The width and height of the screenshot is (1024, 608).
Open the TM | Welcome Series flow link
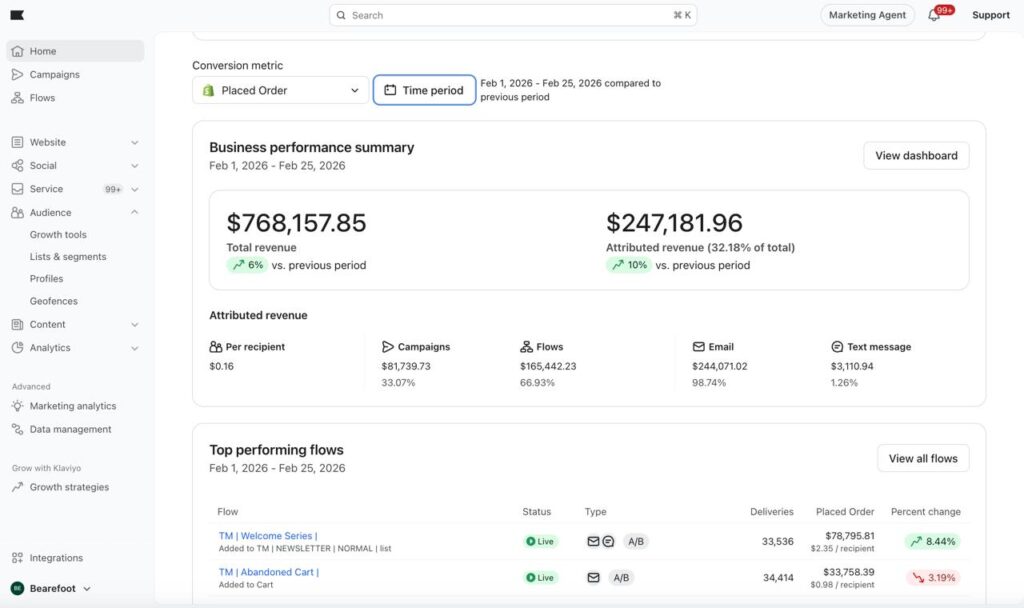(267, 536)
